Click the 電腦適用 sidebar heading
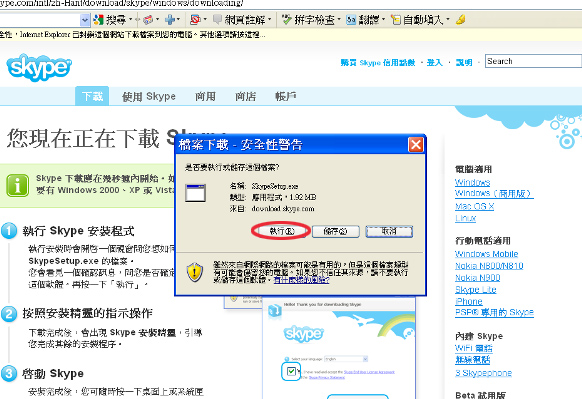This screenshot has width=582, height=399. coord(473,170)
